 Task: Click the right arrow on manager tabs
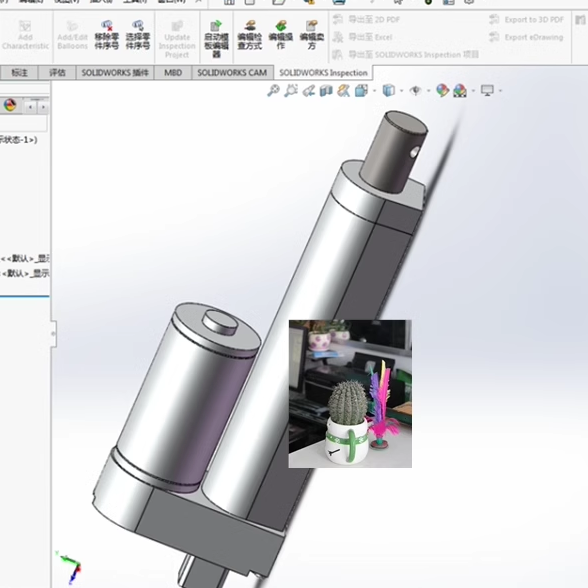click(x=43, y=108)
